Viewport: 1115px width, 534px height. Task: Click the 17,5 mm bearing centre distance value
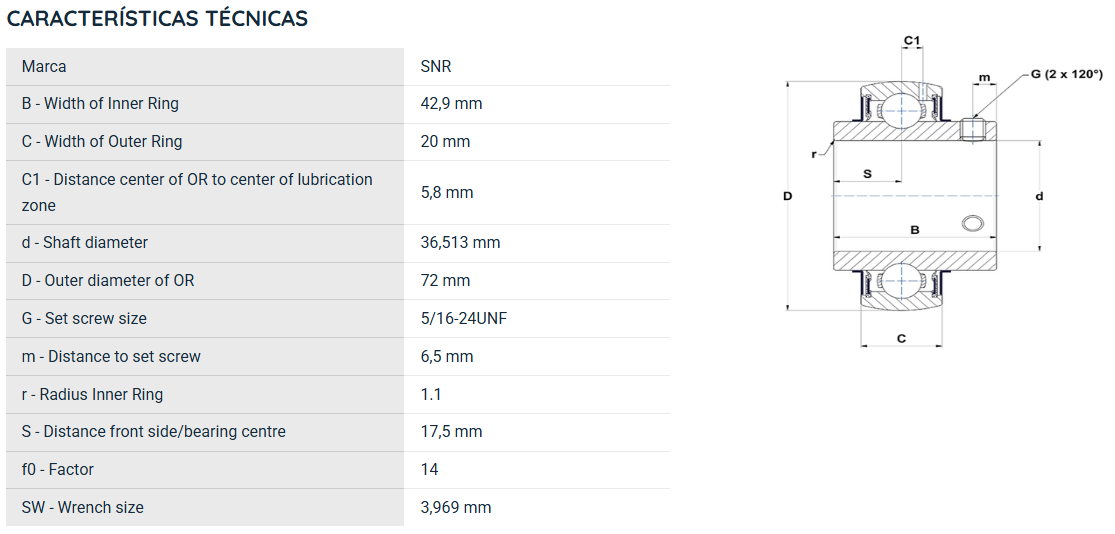tap(452, 432)
